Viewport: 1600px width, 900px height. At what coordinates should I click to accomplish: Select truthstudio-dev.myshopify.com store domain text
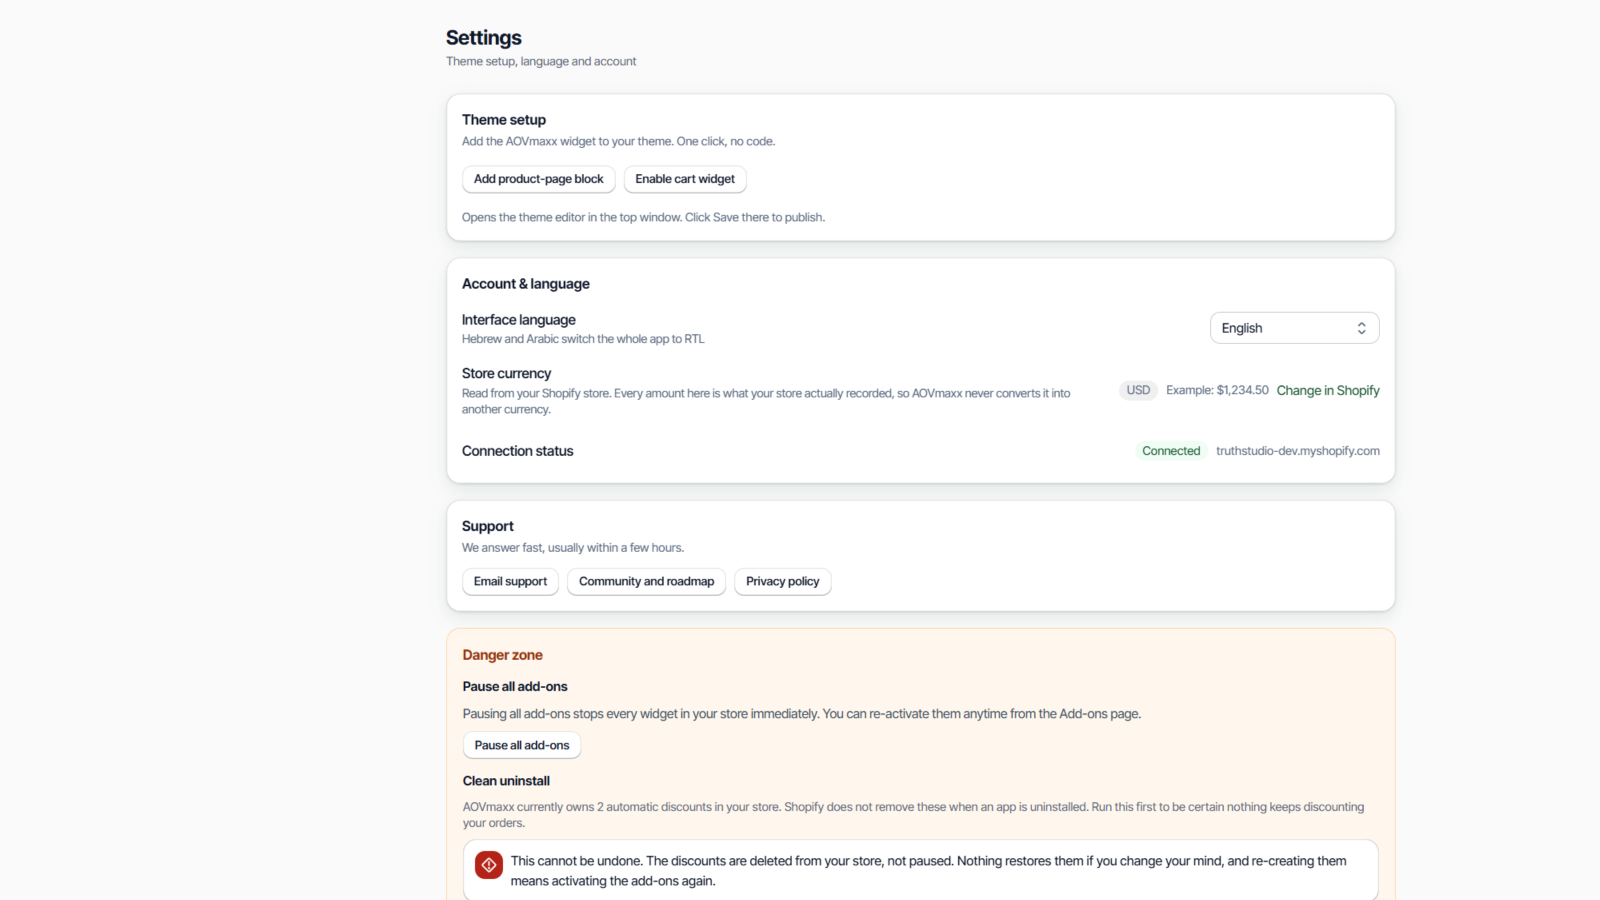point(1298,451)
